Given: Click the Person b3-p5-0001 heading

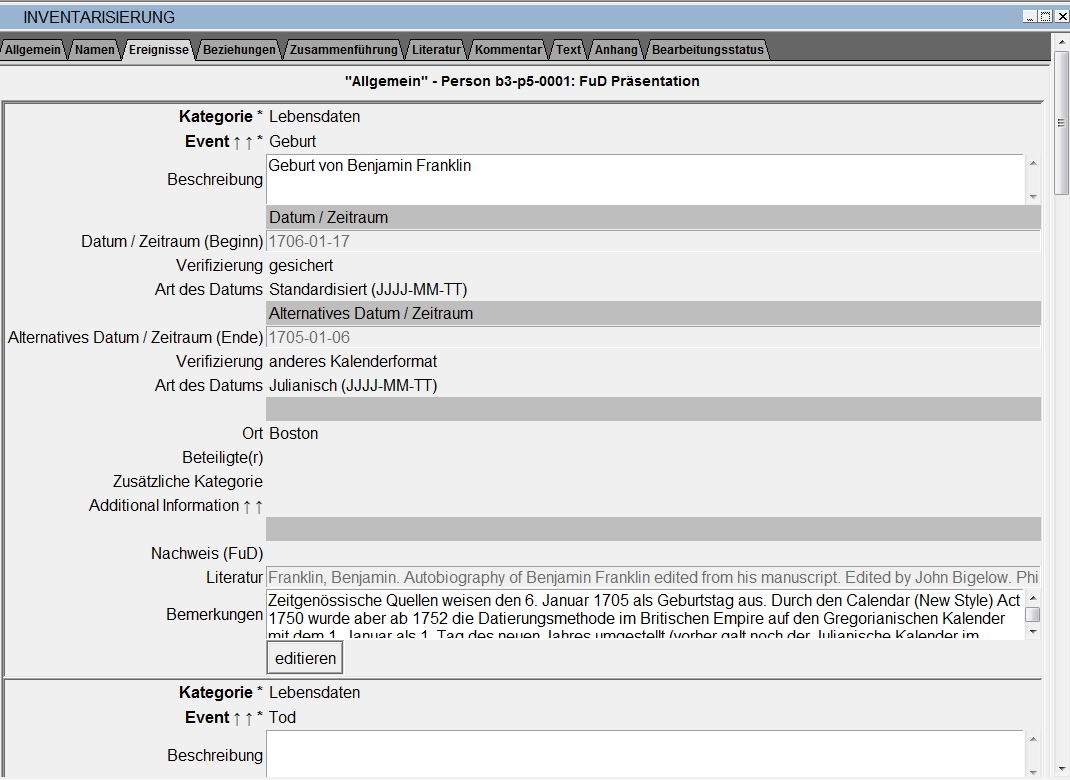Looking at the screenshot, I should click(522, 81).
